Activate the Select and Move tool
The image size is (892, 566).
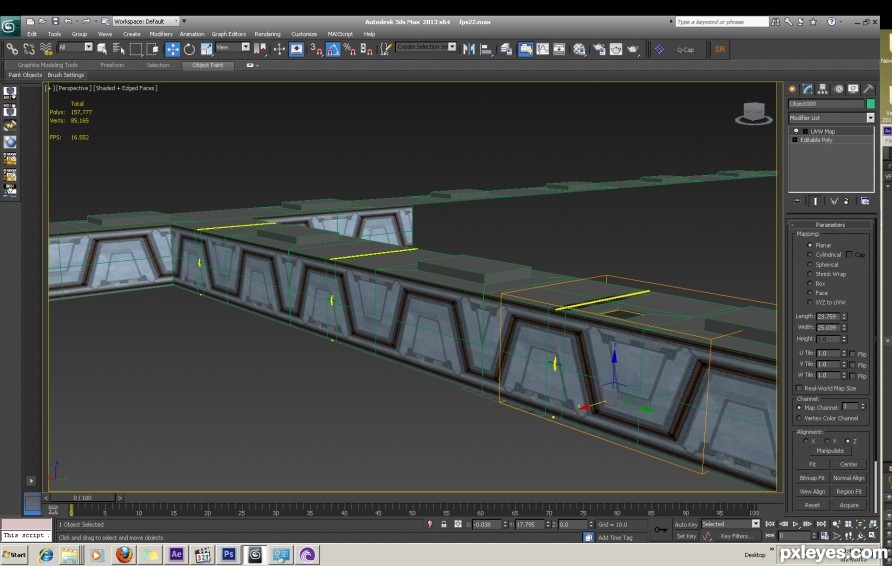tap(172, 49)
